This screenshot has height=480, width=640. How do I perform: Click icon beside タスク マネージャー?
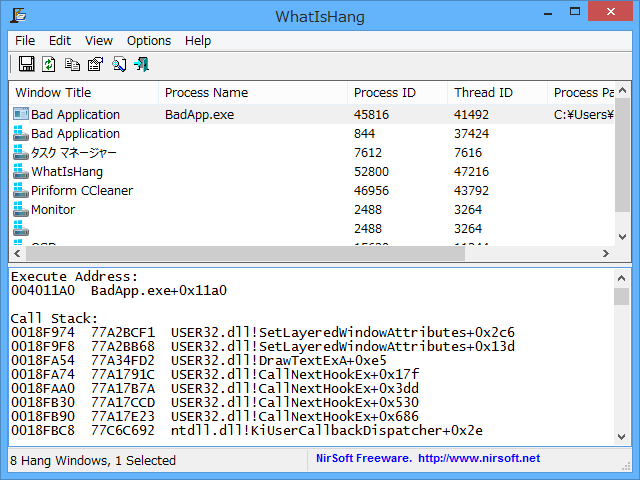21,152
